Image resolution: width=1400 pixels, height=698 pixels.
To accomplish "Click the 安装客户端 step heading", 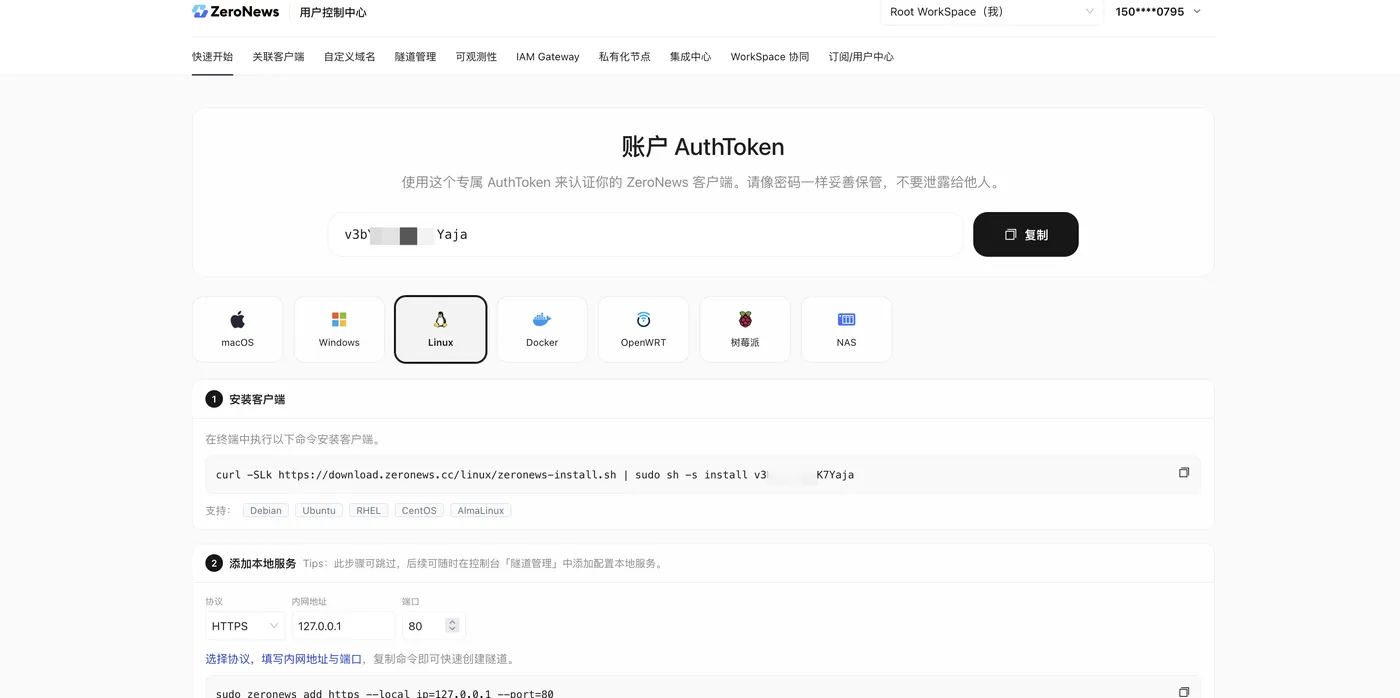I will click(x=257, y=399).
